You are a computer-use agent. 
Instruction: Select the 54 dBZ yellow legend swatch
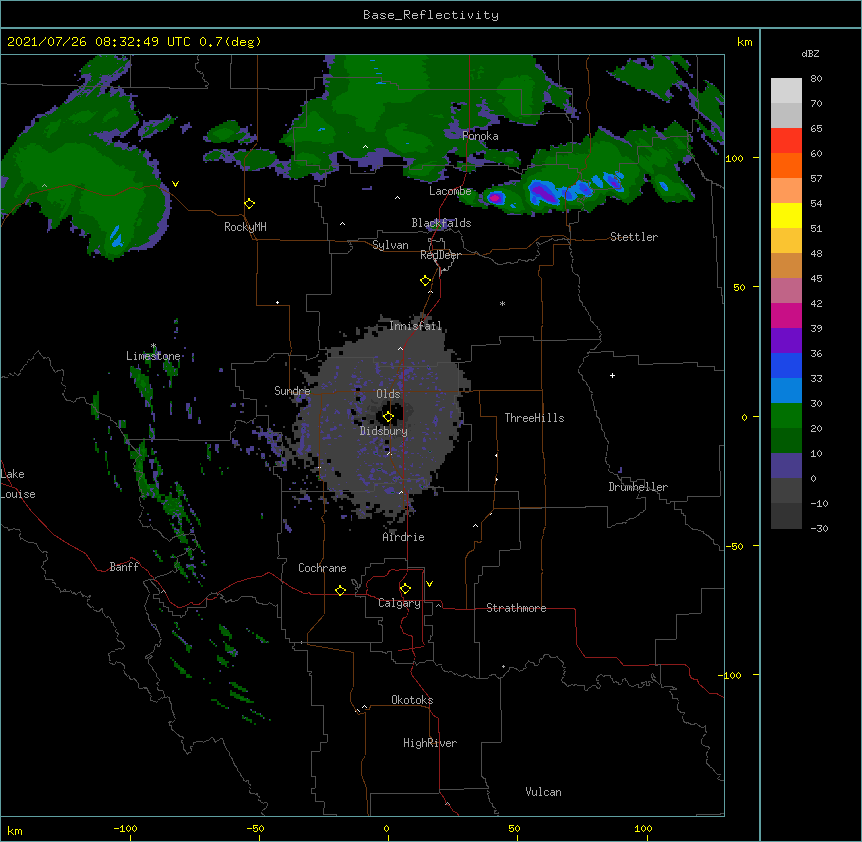pos(786,215)
